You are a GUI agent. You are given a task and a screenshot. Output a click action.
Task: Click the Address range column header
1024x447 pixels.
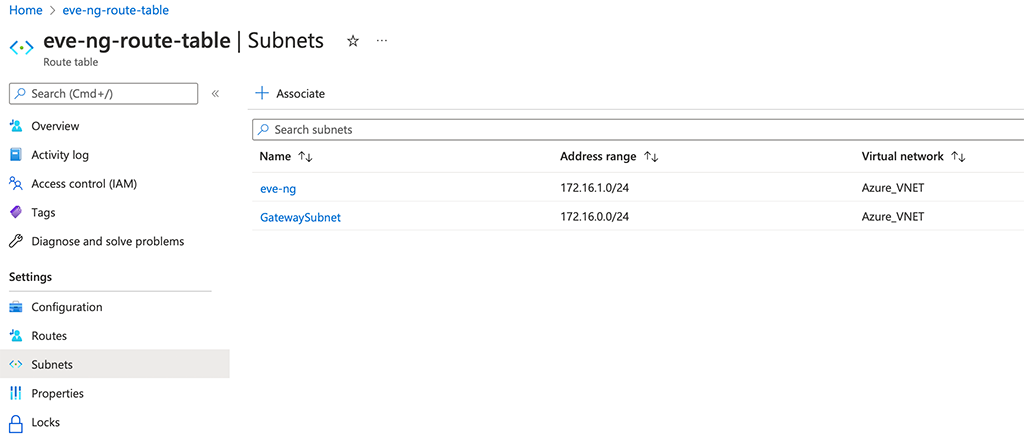(598, 157)
